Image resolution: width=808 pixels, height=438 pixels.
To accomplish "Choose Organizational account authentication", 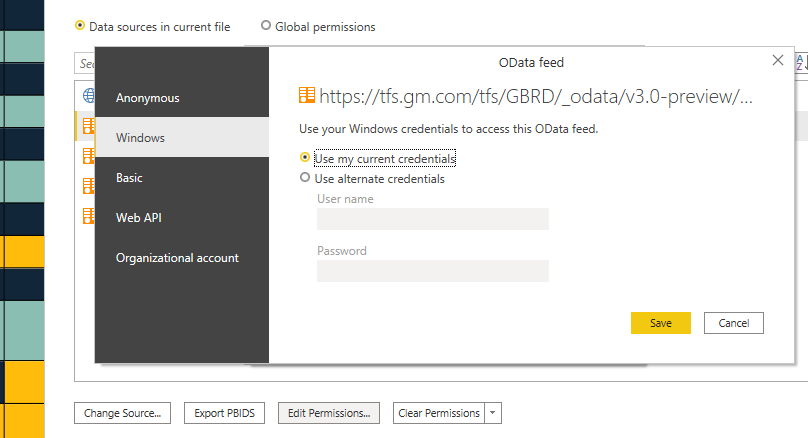I will [x=182, y=258].
